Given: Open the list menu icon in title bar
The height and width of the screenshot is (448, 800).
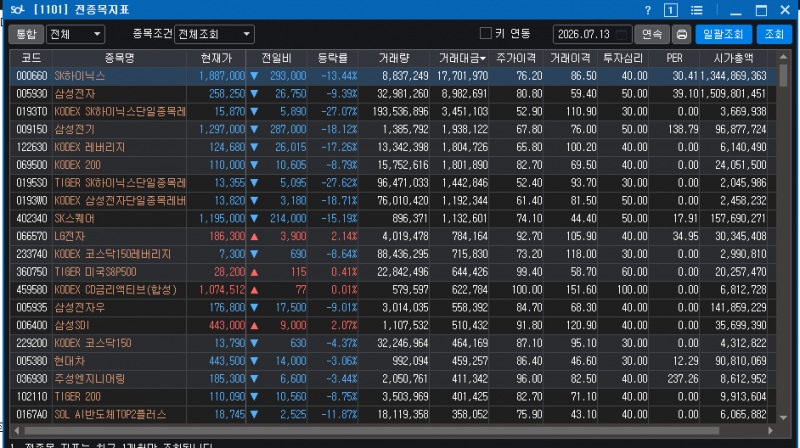Looking at the screenshot, I should pos(696,10).
